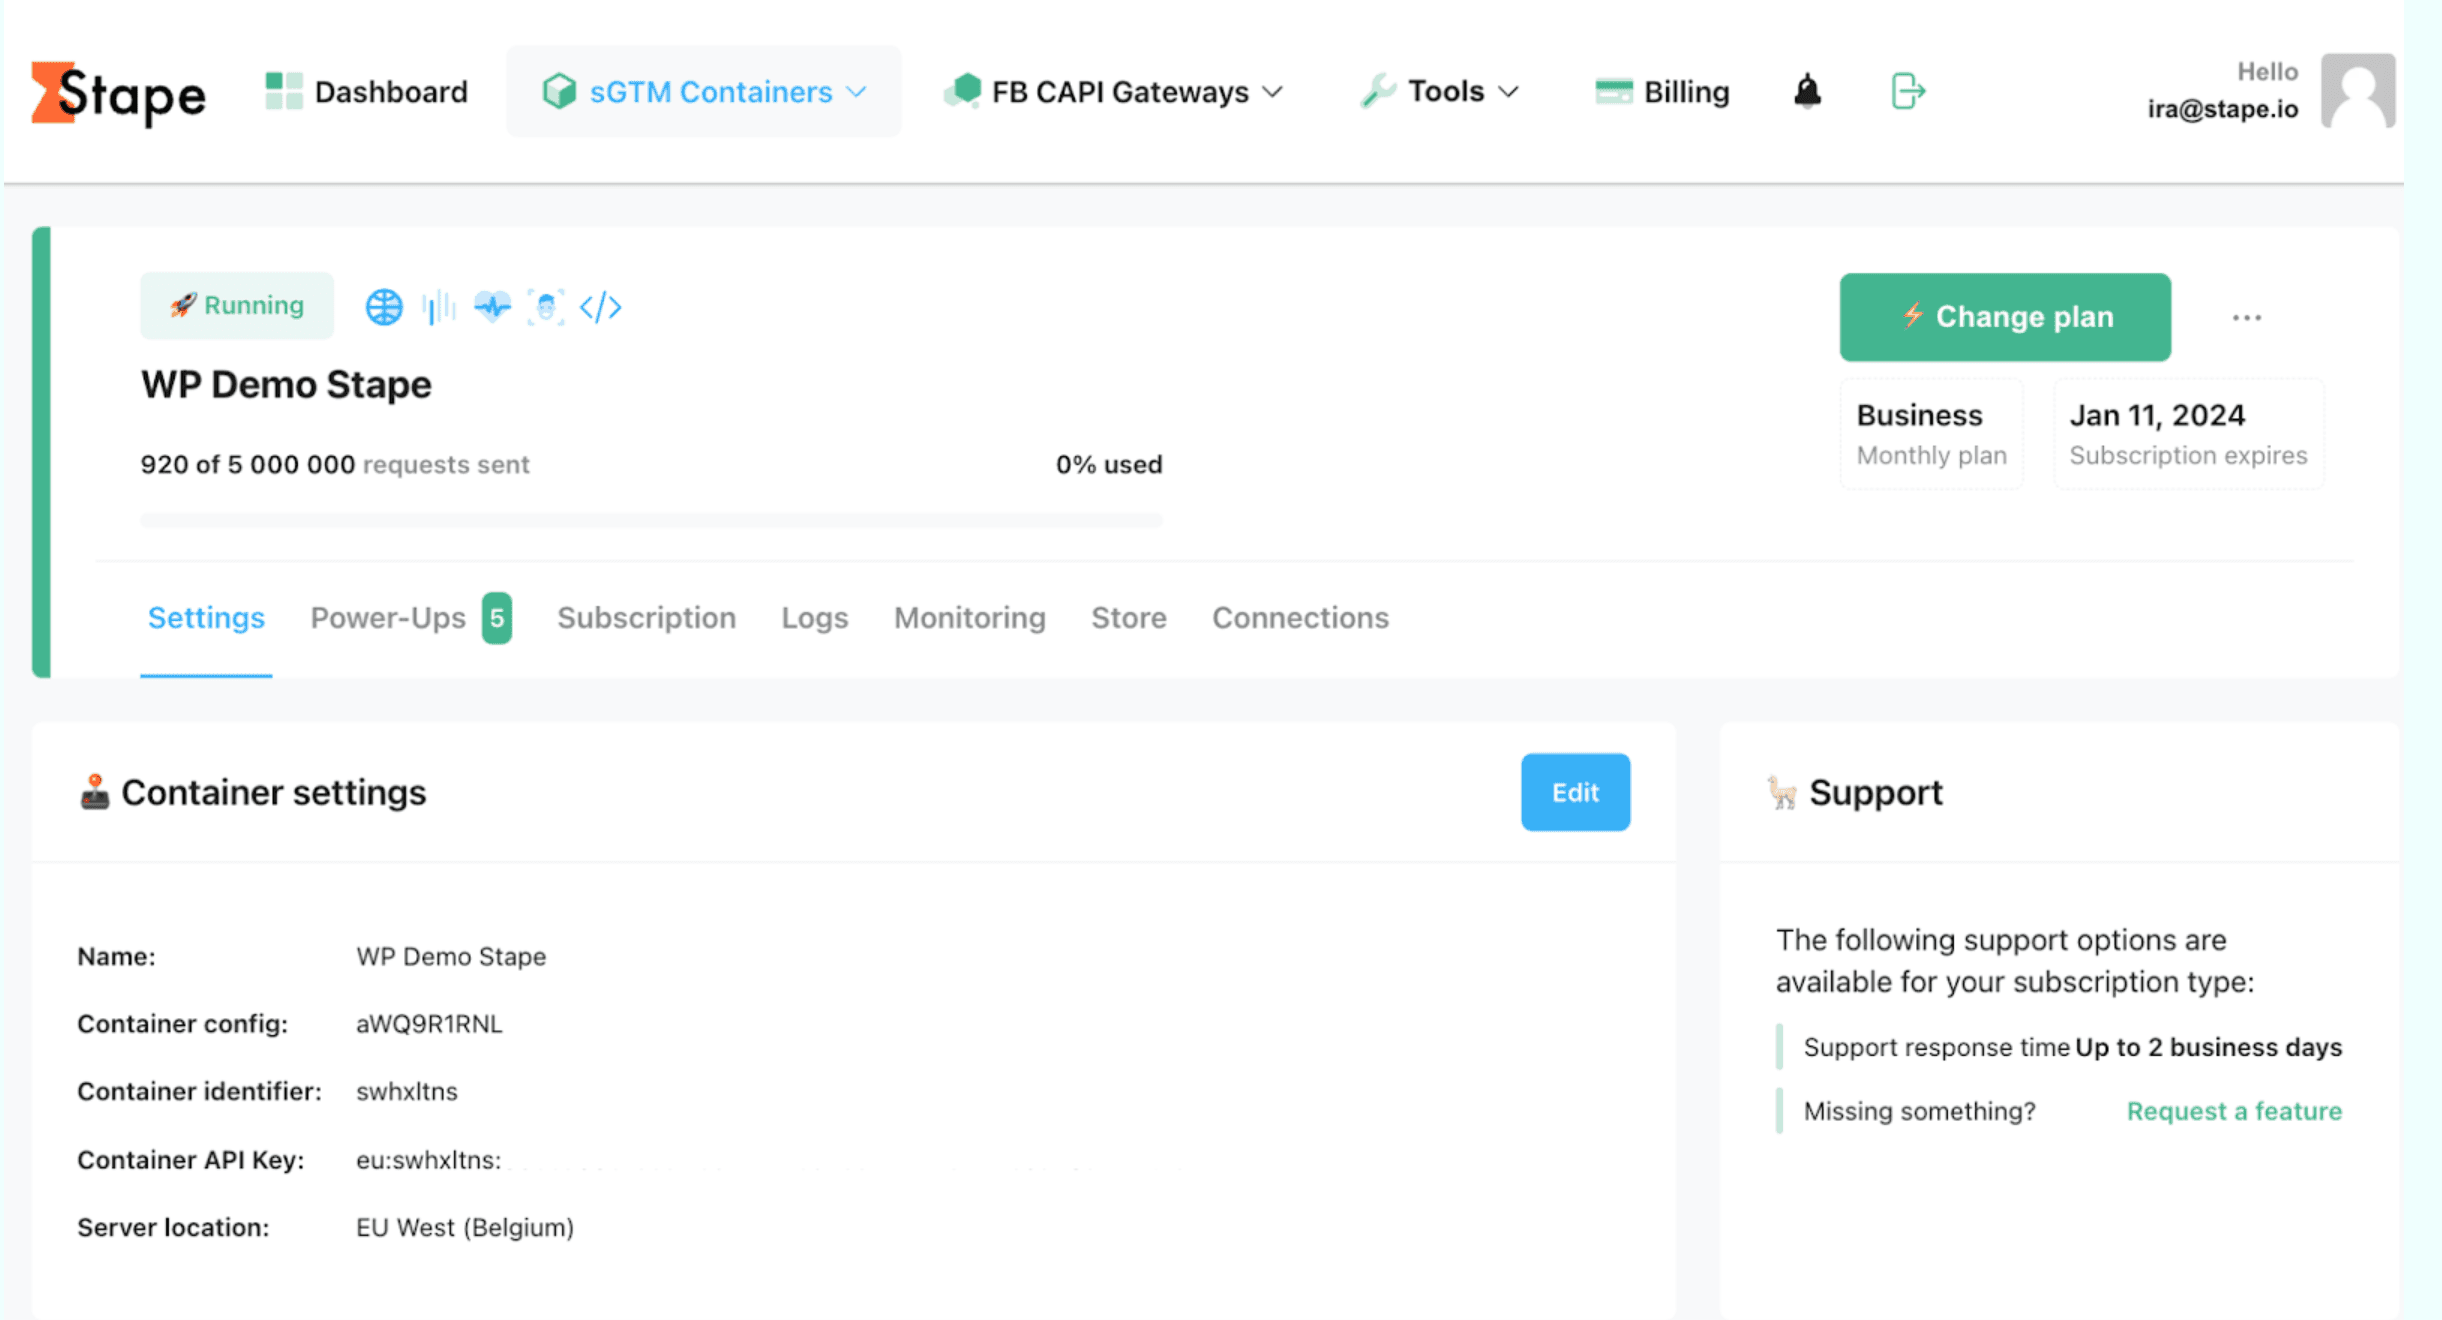Screen dimensions: 2442x1320
Task: Open the Monitoring tab
Action: pos(968,618)
